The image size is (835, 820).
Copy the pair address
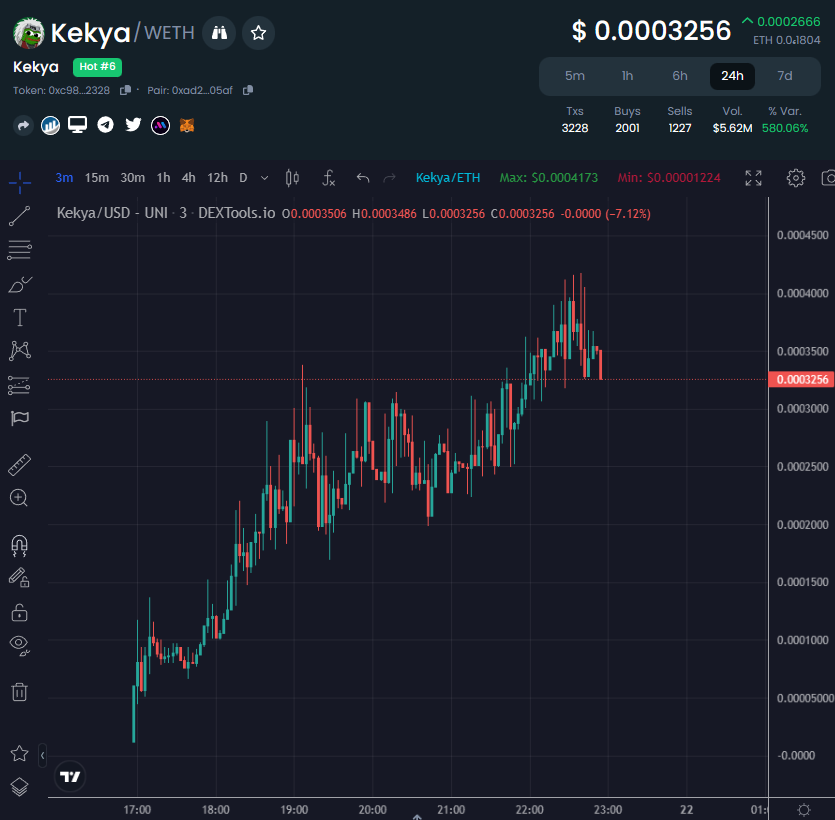point(248,90)
